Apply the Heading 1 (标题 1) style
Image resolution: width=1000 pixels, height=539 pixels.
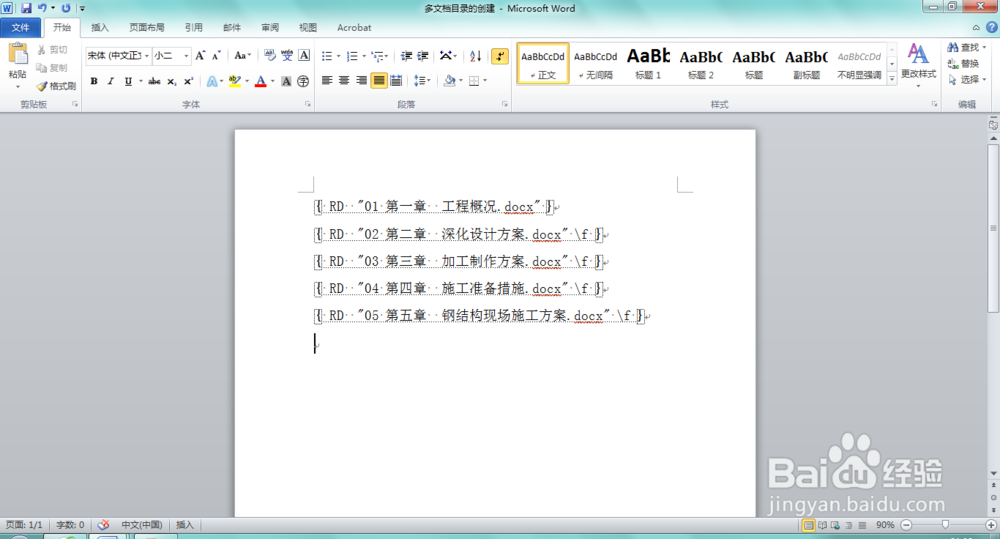pos(648,63)
